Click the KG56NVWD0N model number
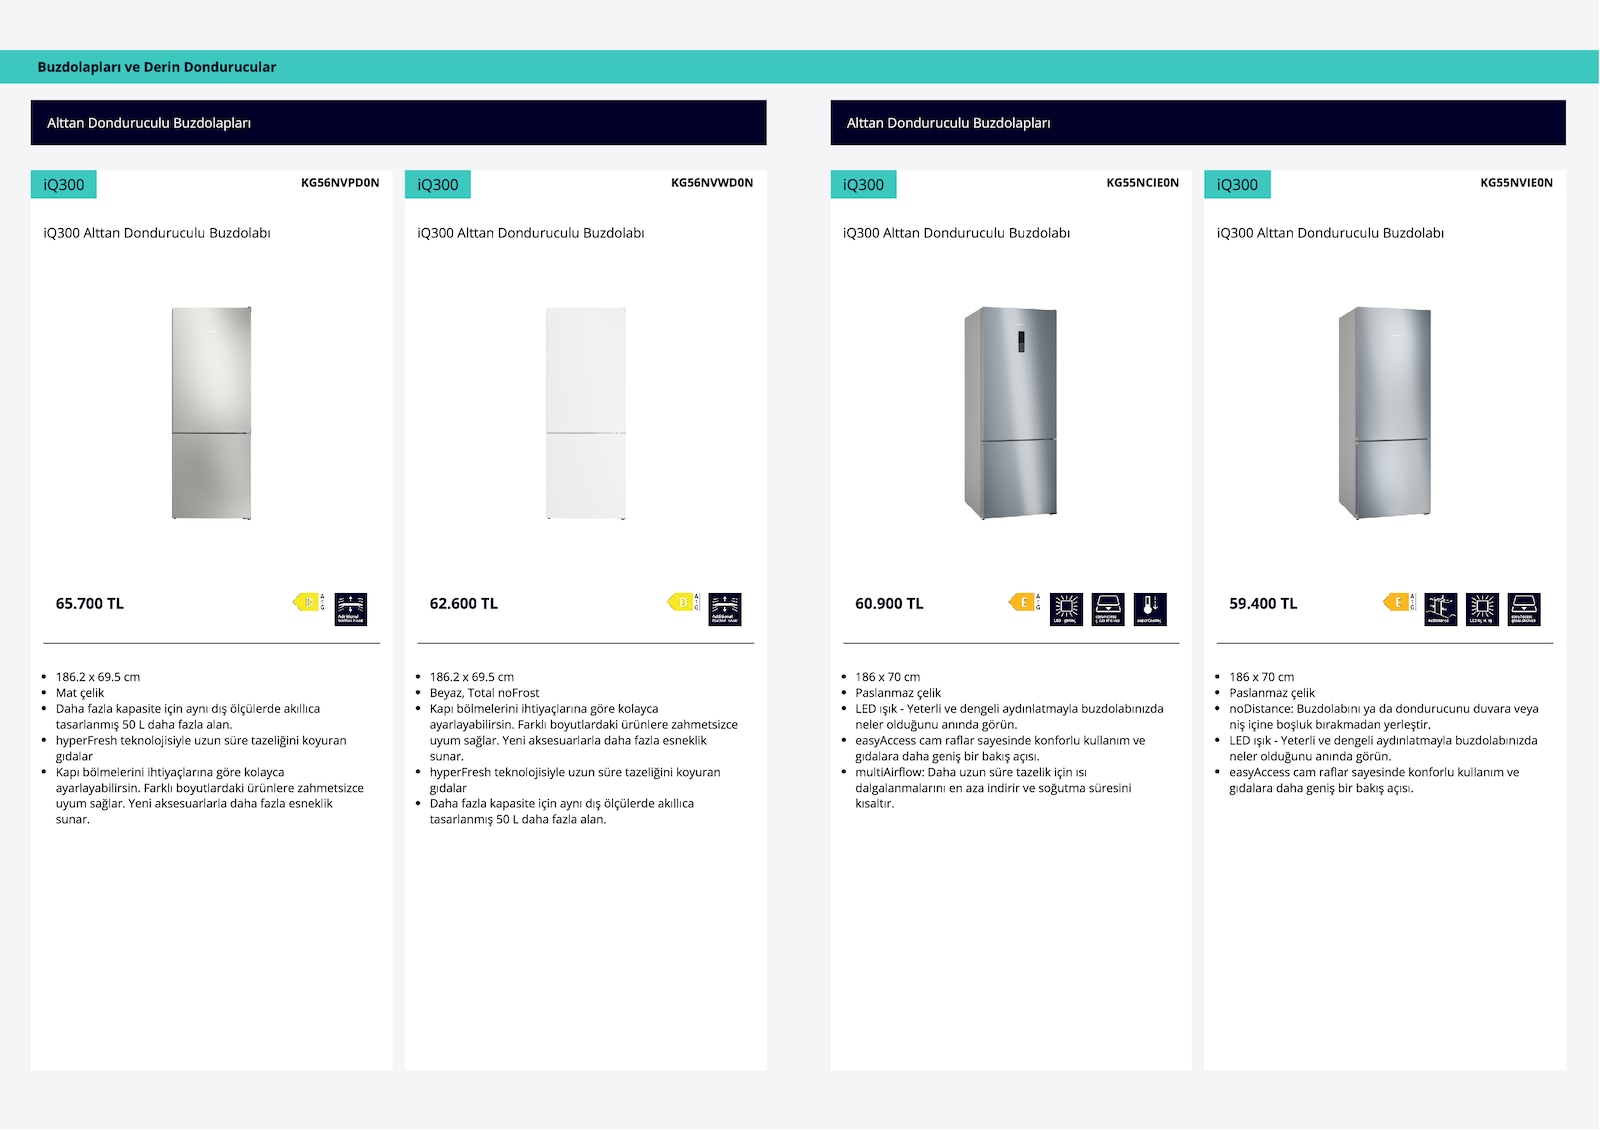The height and width of the screenshot is (1131, 1600). click(x=712, y=183)
